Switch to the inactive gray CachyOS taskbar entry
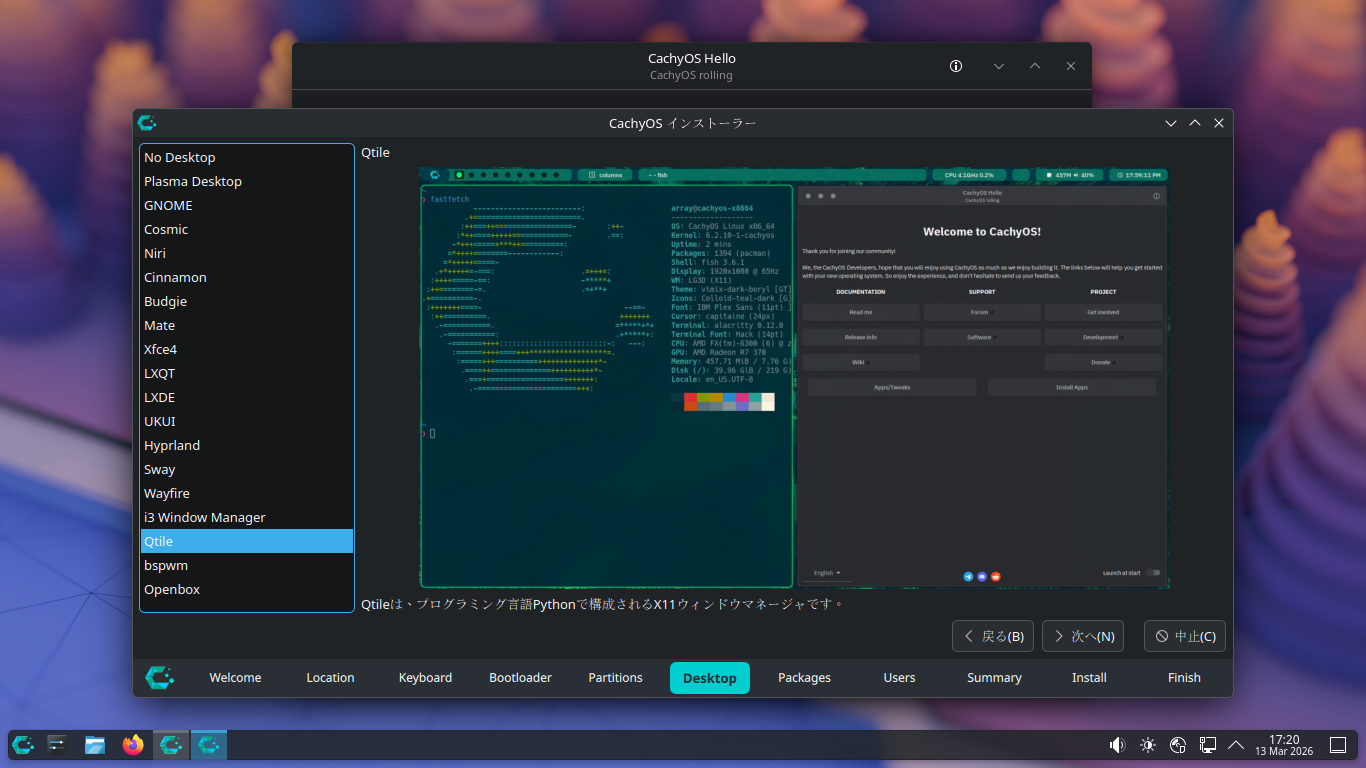Viewport: 1366px width, 768px height. (x=171, y=744)
